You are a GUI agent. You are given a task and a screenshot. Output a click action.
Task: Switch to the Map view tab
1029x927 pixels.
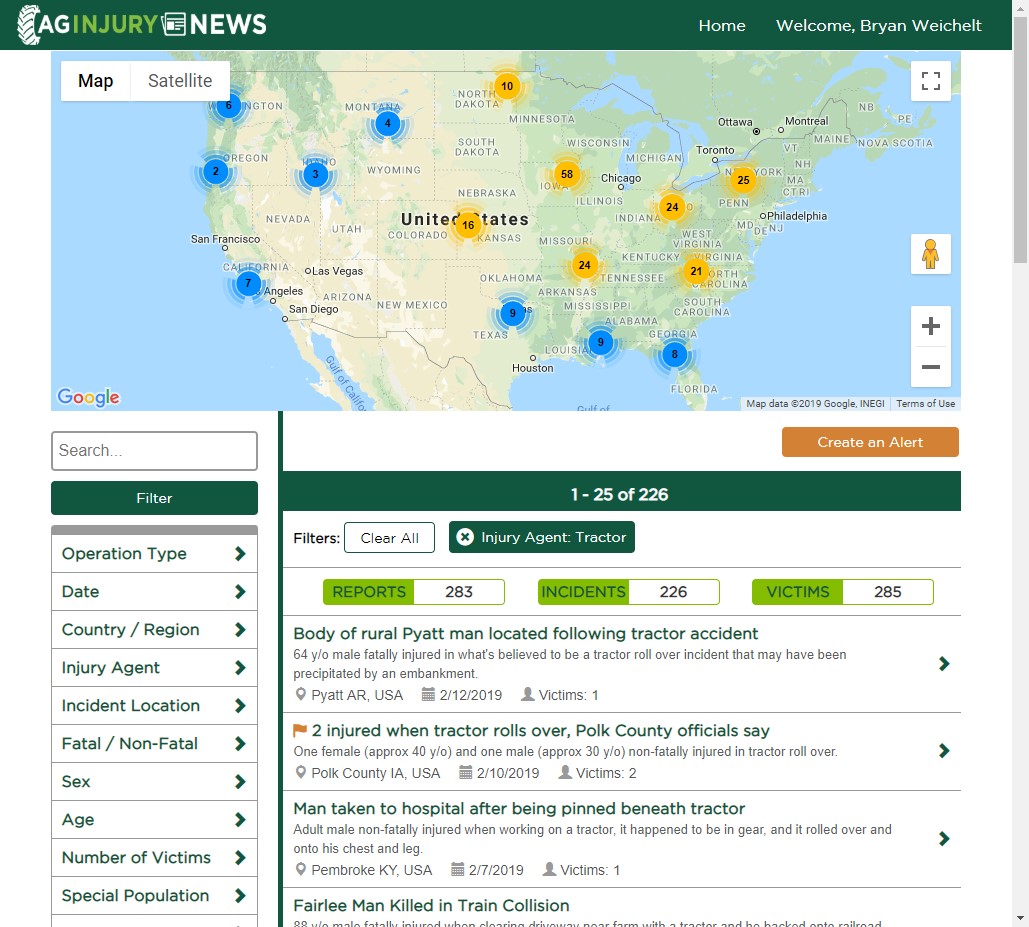pyautogui.click(x=96, y=81)
